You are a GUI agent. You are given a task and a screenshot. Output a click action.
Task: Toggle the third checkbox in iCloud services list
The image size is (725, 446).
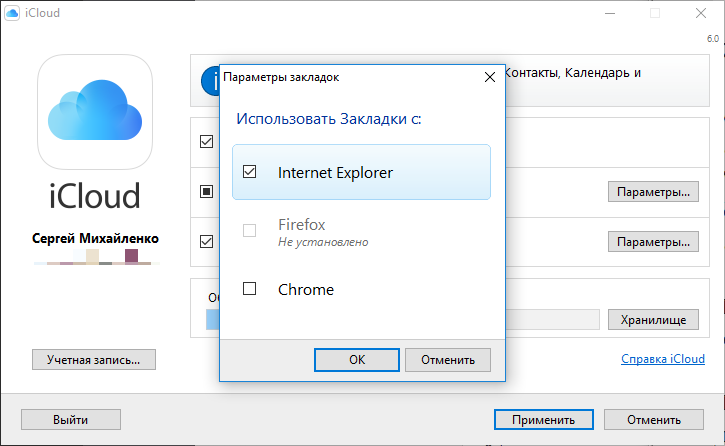click(x=206, y=241)
